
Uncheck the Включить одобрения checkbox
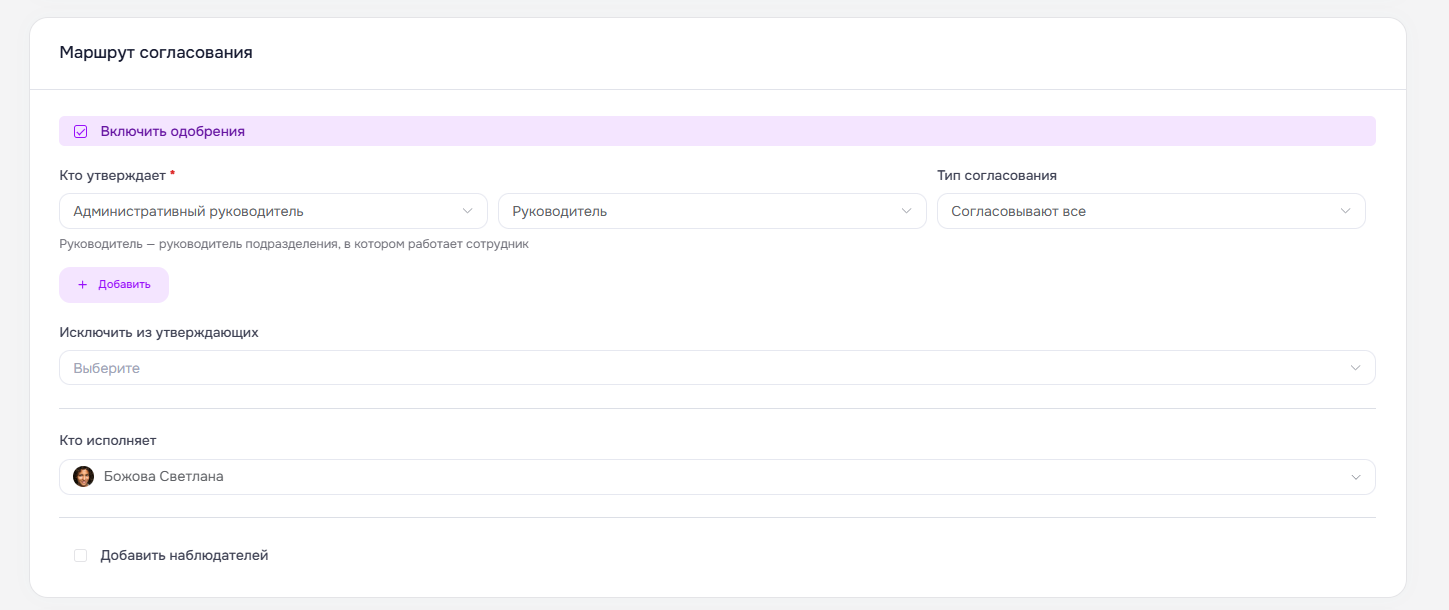tap(81, 131)
